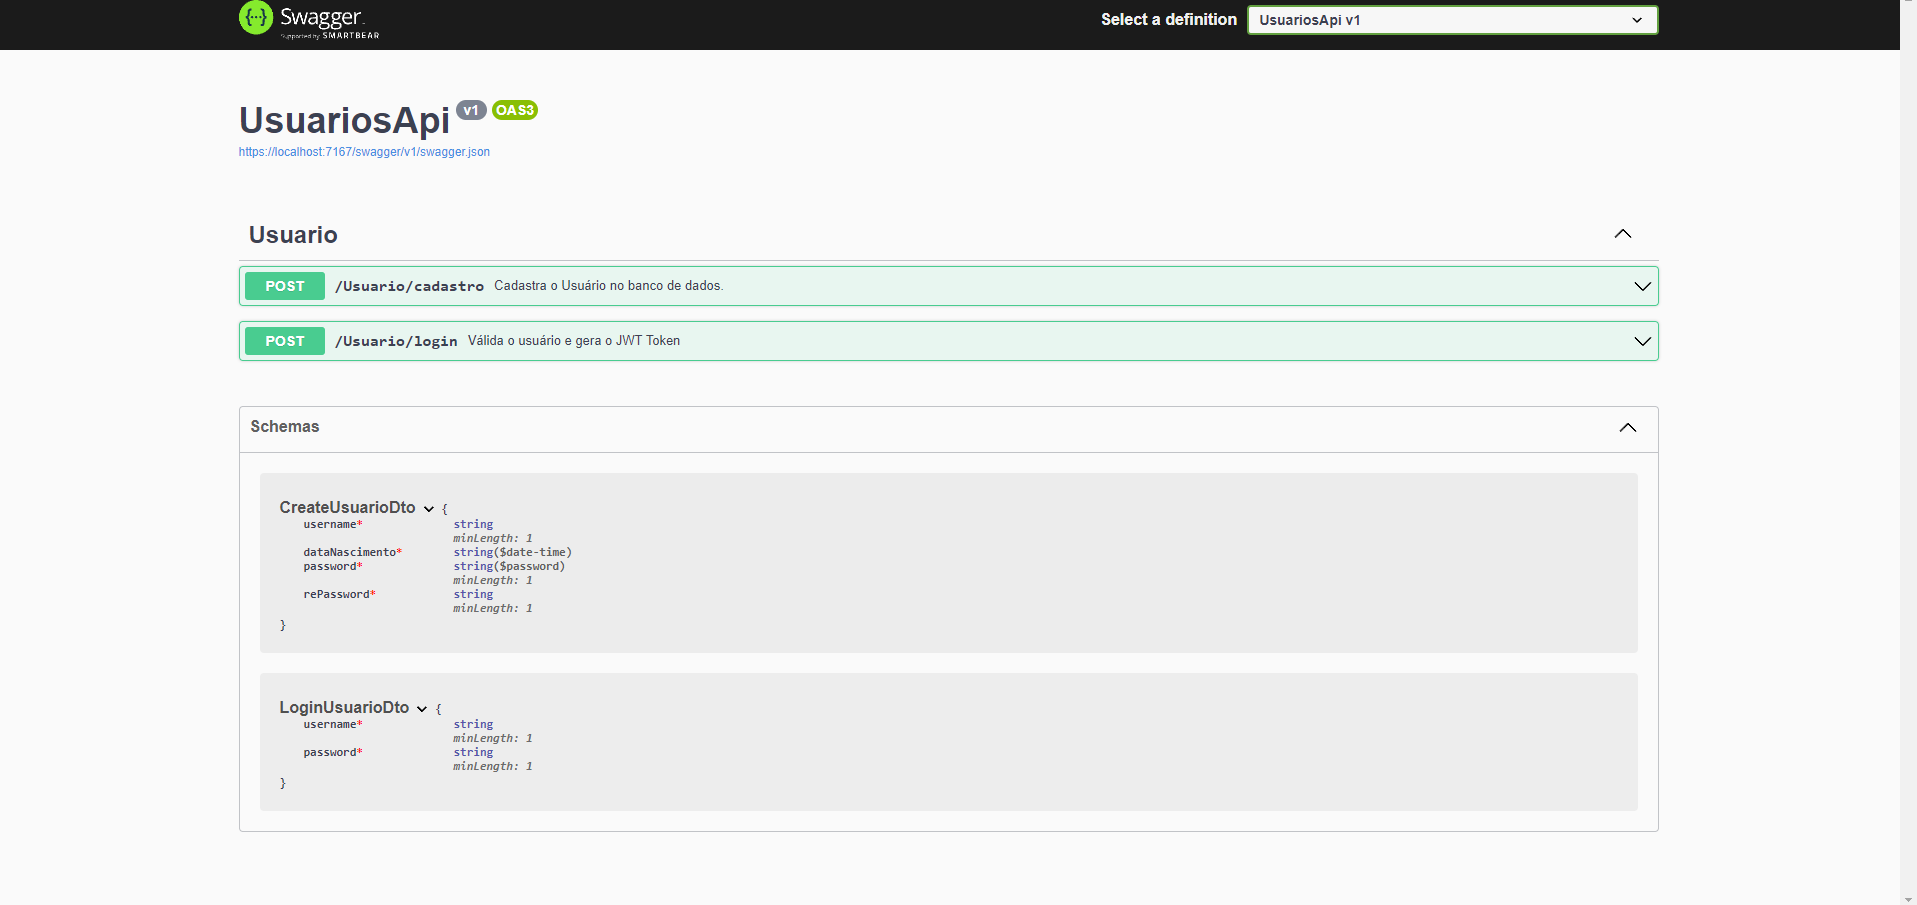Click the v1 version badge
Screen dimensions: 1917x905
(471, 110)
